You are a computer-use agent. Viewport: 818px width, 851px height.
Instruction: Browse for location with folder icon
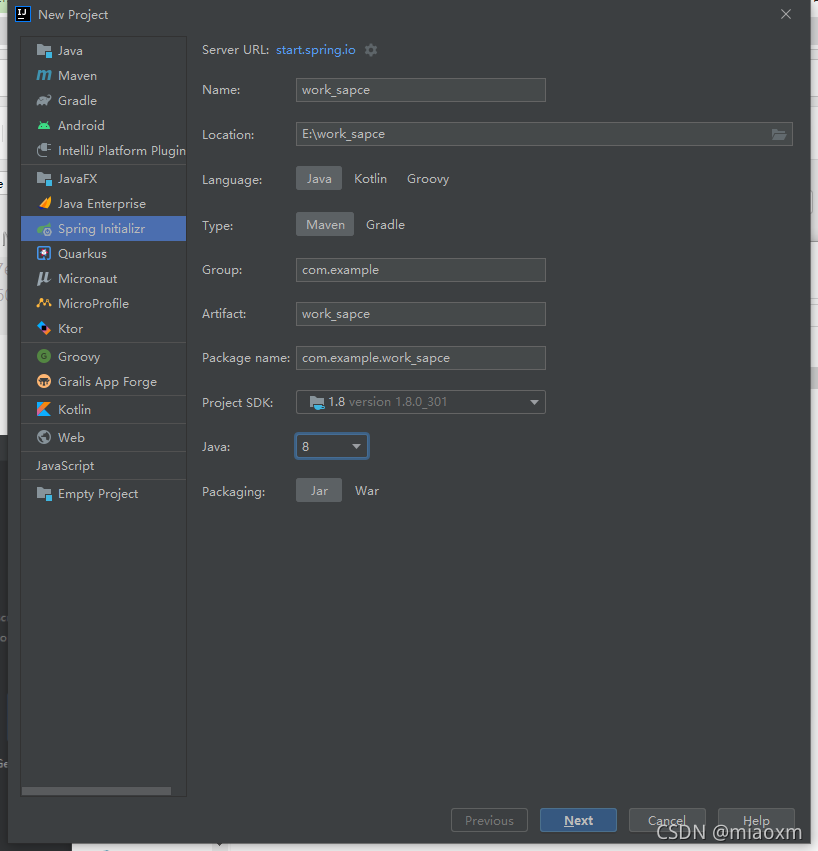(779, 134)
